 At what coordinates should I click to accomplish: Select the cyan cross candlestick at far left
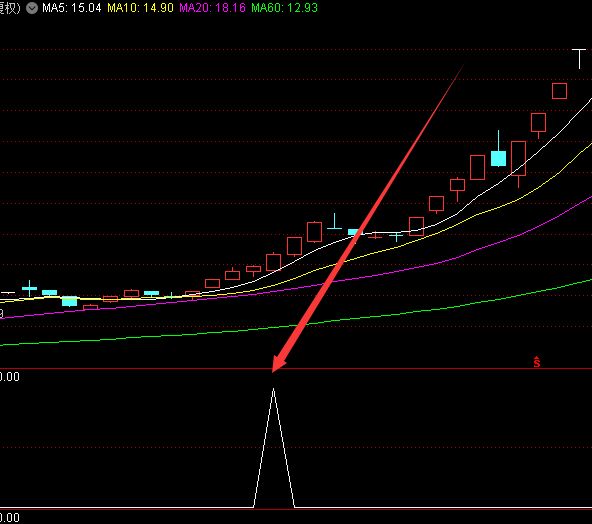pyautogui.click(x=29, y=288)
